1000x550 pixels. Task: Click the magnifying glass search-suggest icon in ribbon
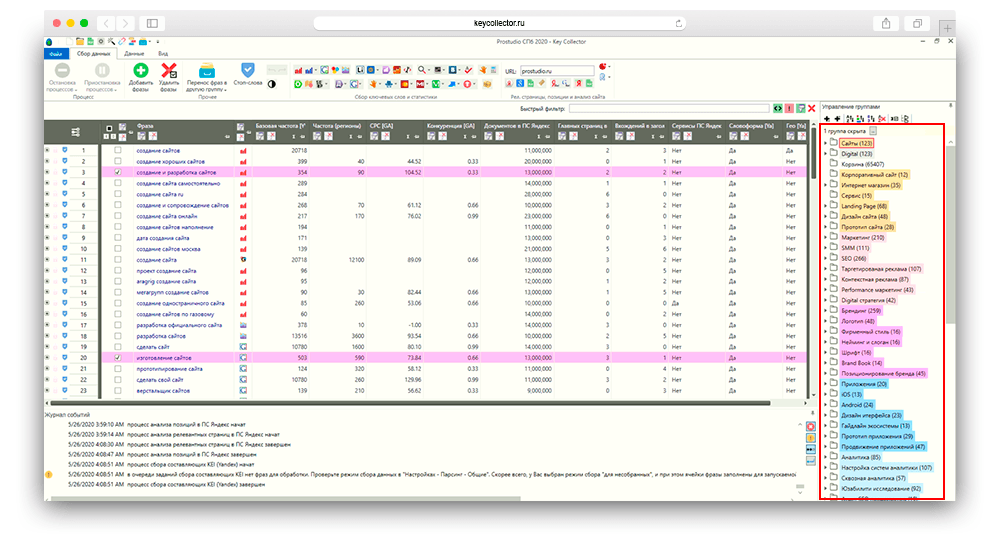coord(422,70)
